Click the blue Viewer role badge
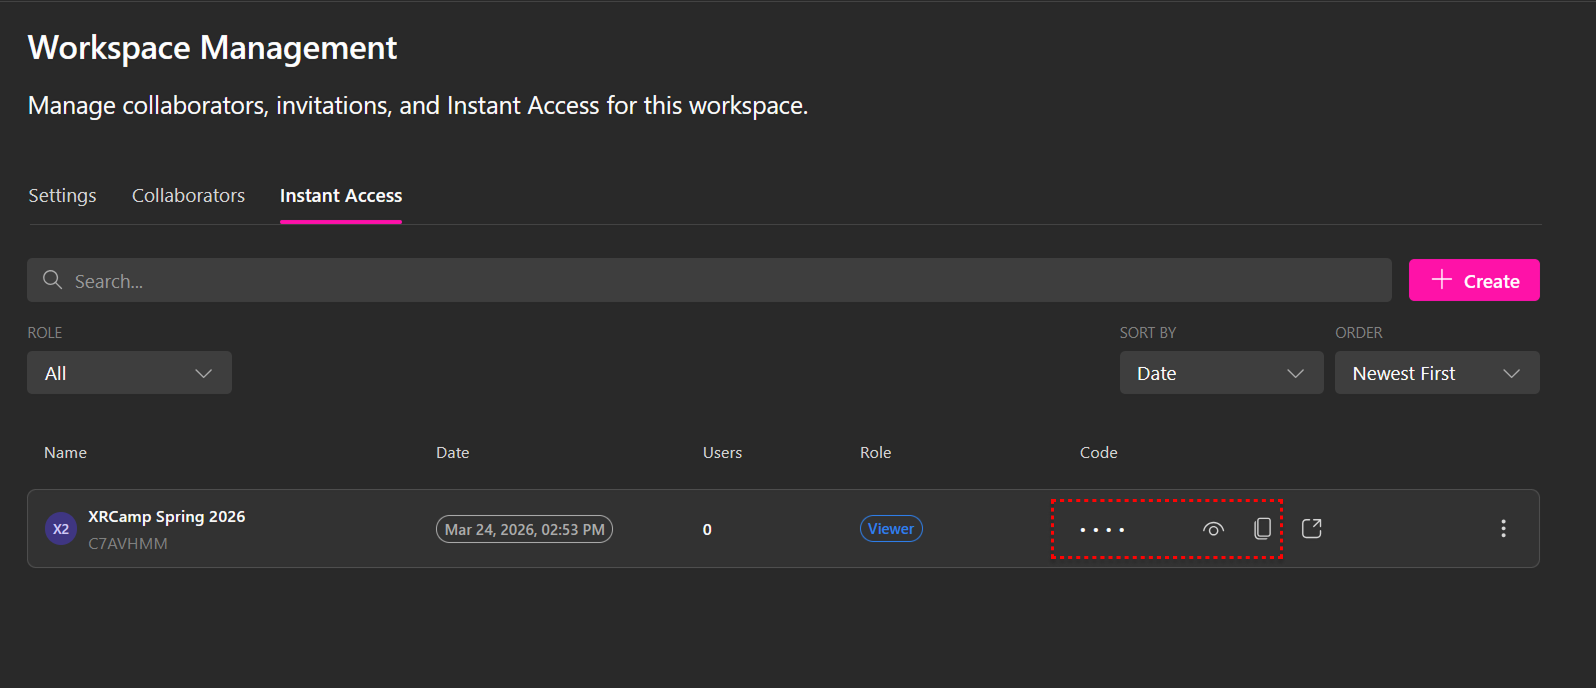The image size is (1596, 688). pos(890,529)
